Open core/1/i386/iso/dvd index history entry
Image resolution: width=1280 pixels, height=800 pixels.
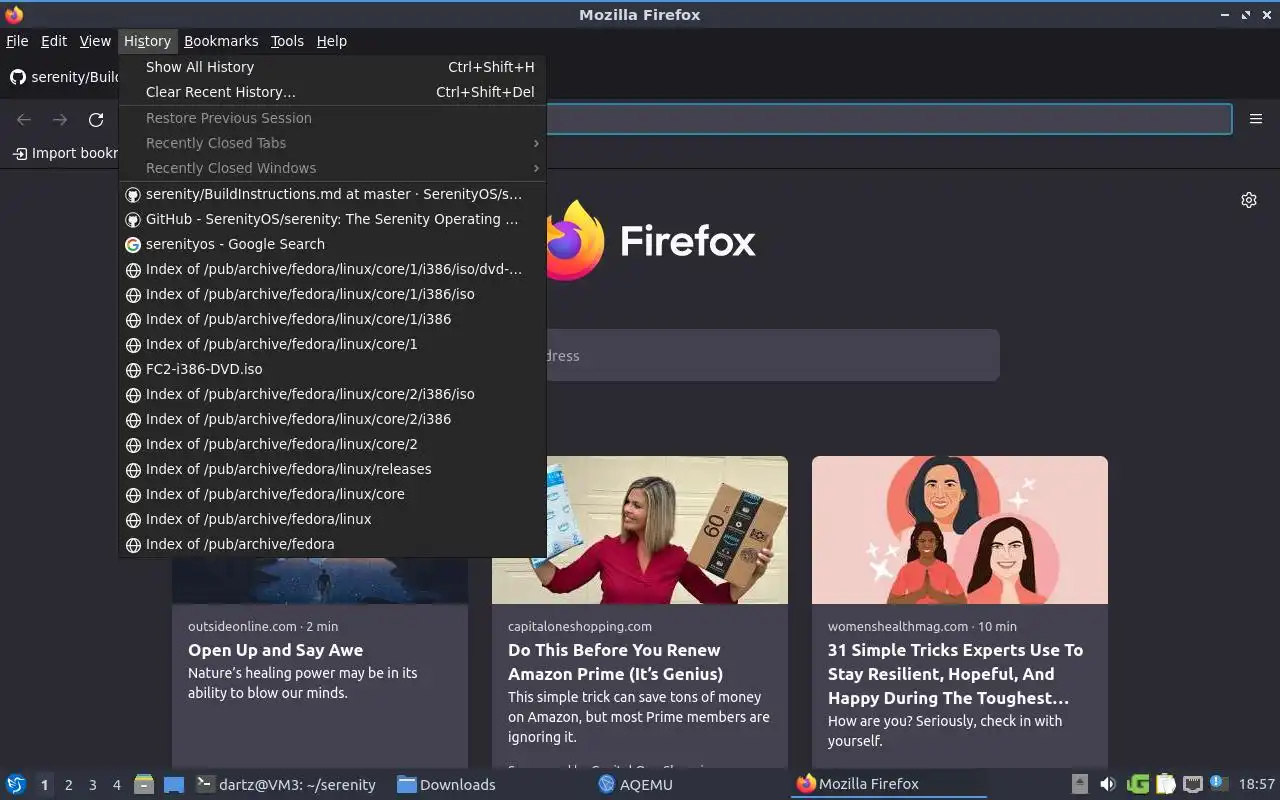[332, 269]
